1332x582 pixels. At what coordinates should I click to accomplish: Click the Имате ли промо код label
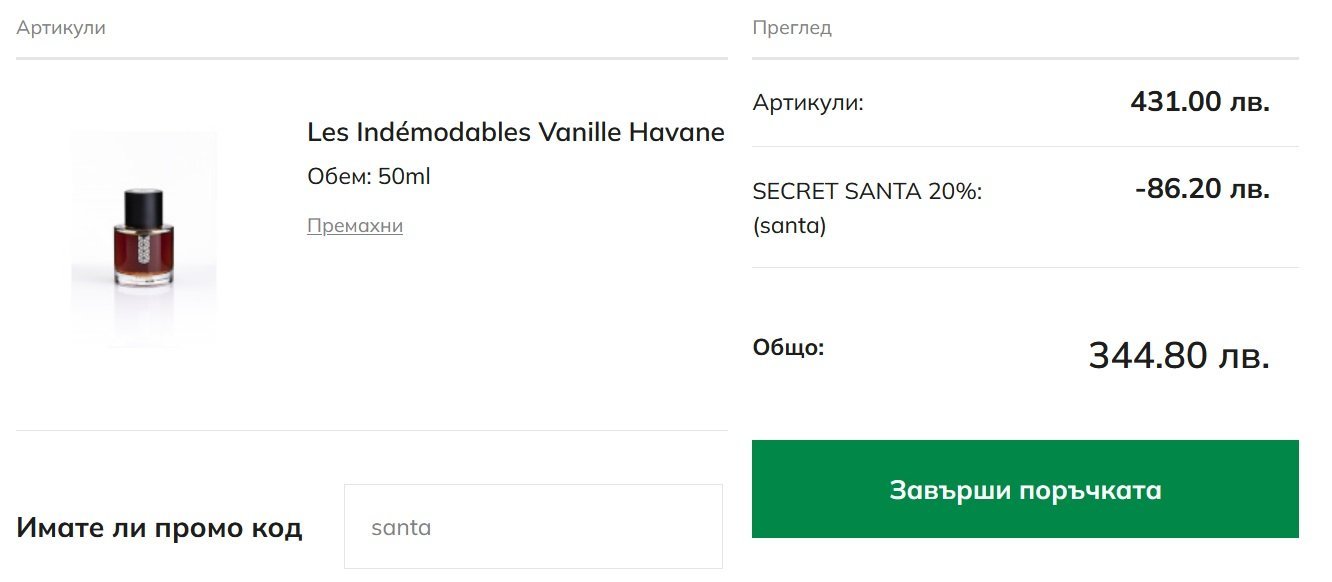(159, 528)
